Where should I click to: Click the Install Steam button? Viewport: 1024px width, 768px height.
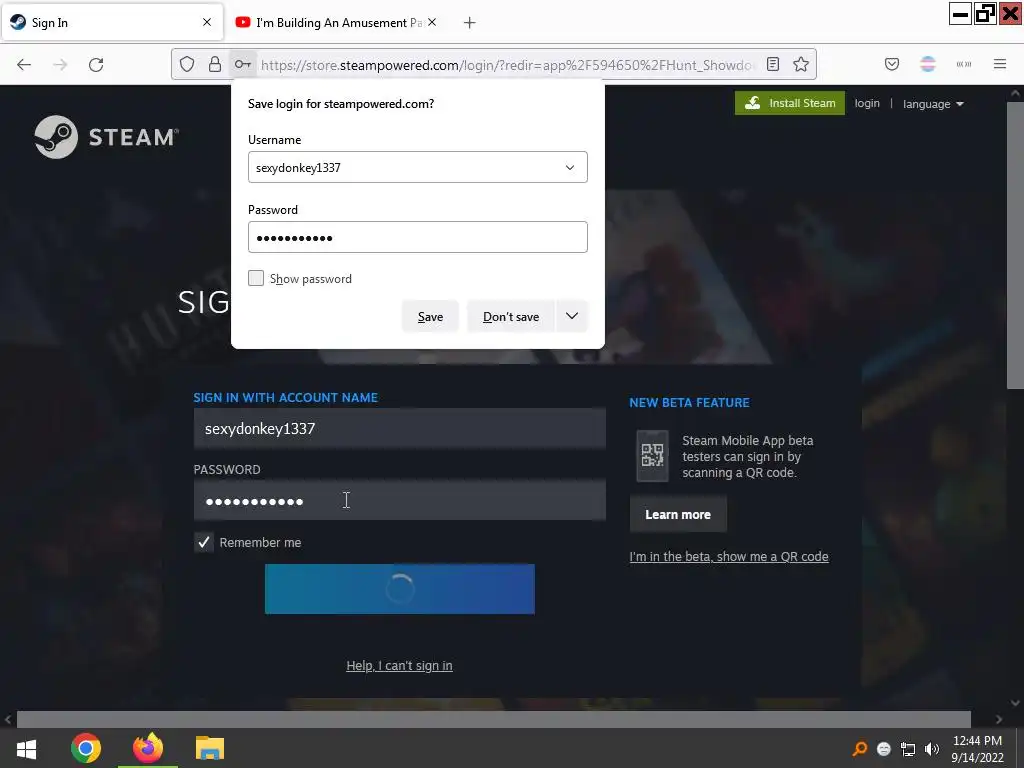pyautogui.click(x=790, y=103)
